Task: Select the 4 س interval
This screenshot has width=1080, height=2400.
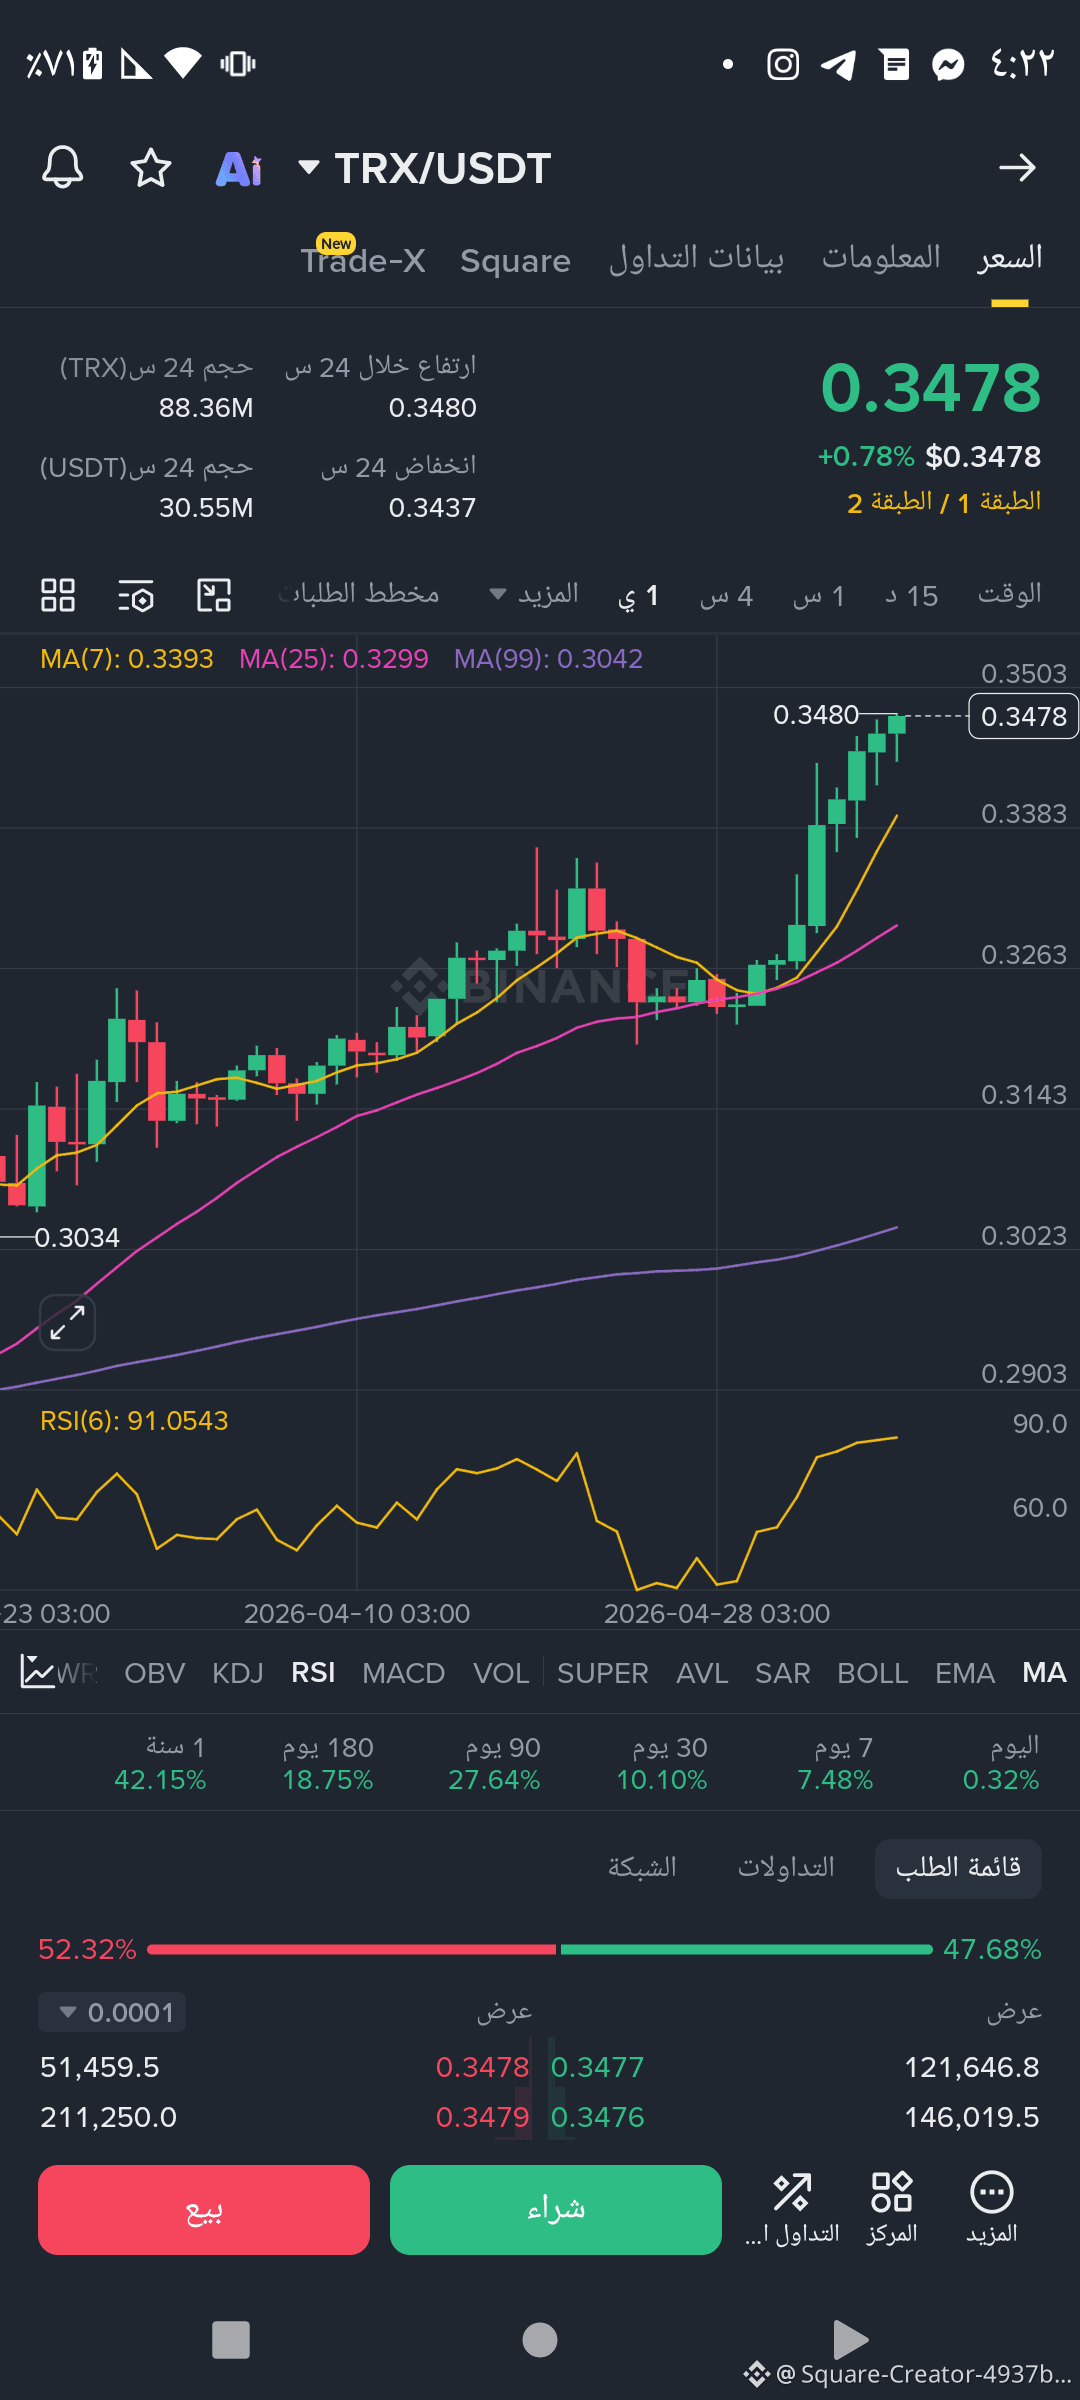Action: coord(726,596)
